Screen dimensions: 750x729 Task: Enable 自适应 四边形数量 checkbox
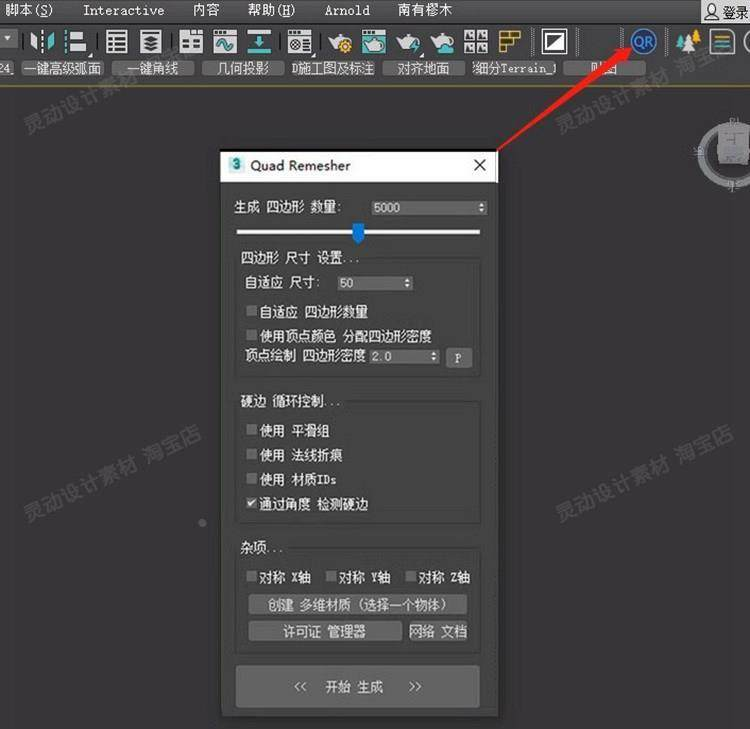pyautogui.click(x=251, y=311)
